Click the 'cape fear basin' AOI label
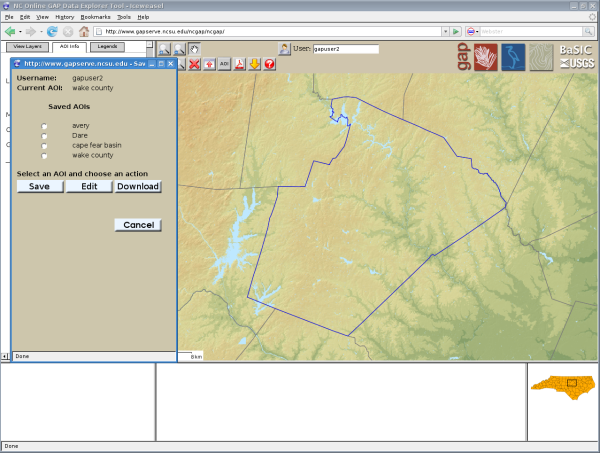This screenshot has height=453, width=600. coord(97,145)
